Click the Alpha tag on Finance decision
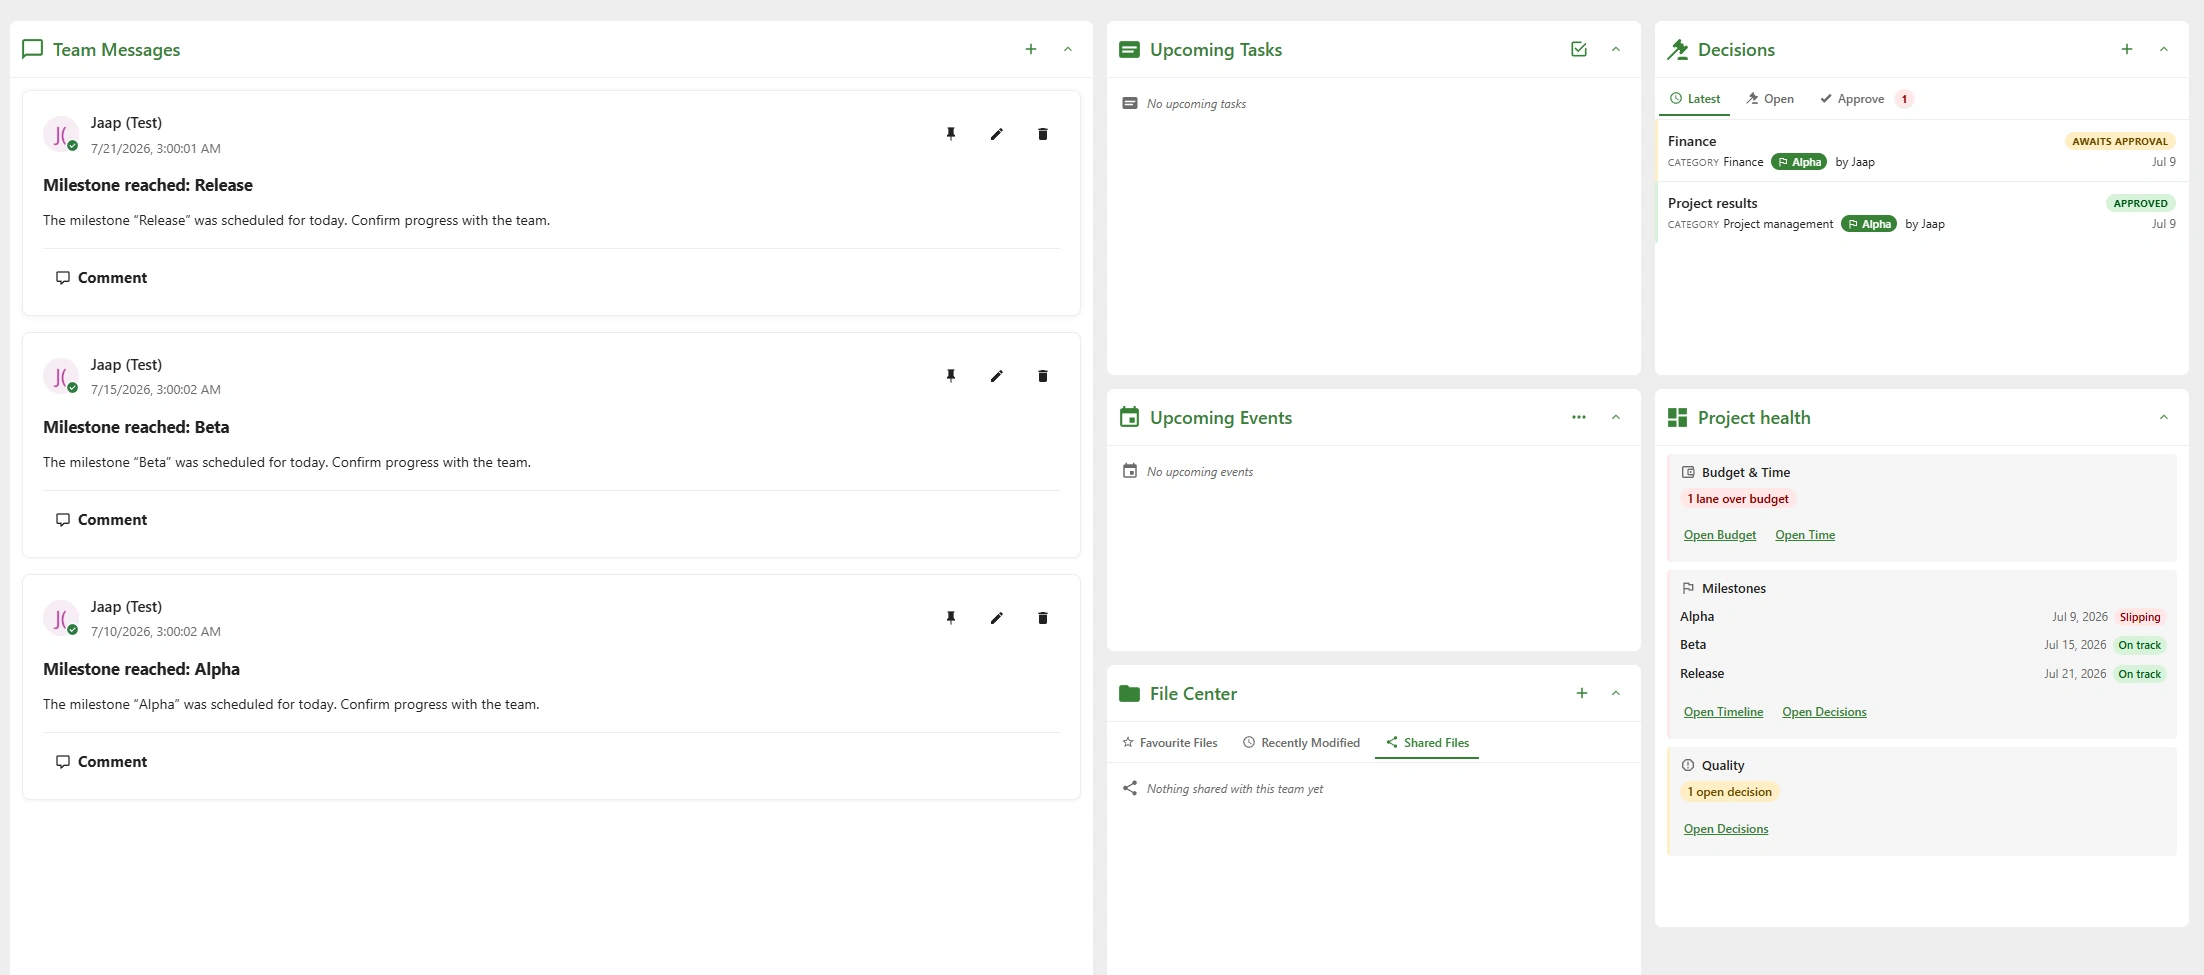This screenshot has height=975, width=2204. (x=1799, y=162)
